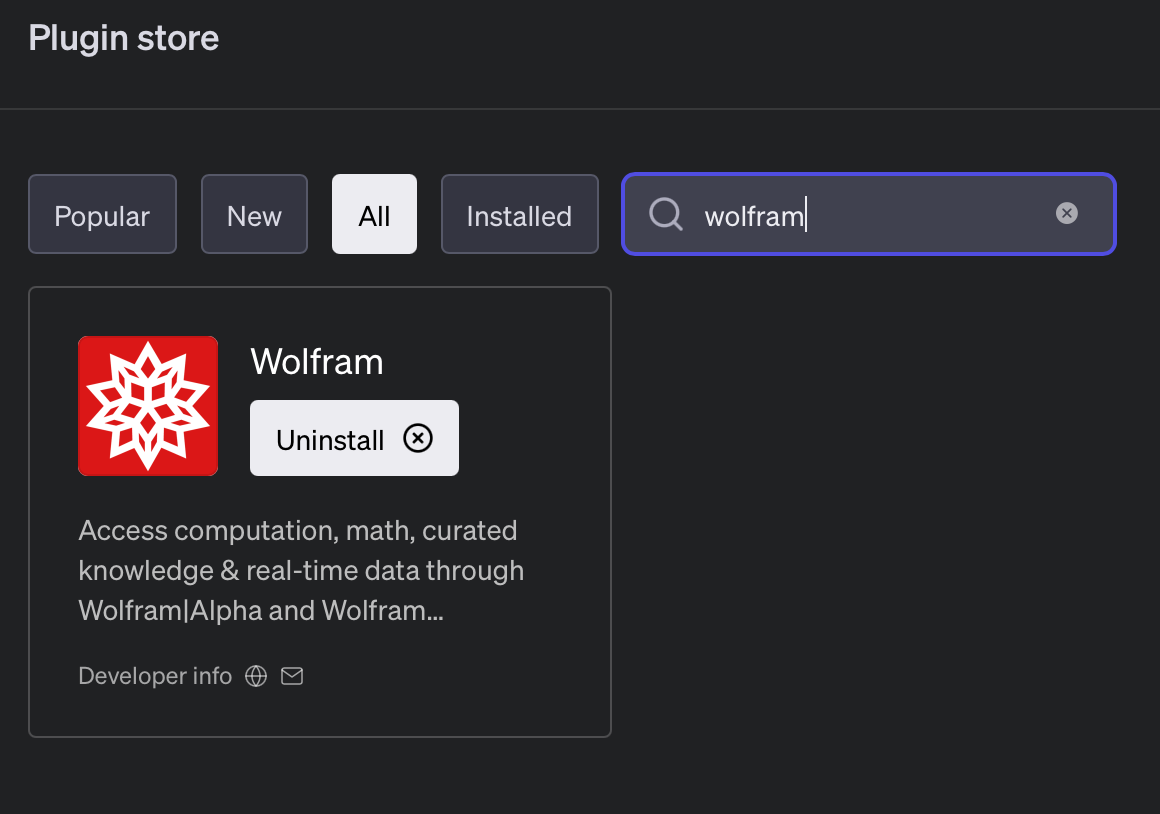Show Popular plugins
This screenshot has height=814, width=1160.
coord(102,214)
